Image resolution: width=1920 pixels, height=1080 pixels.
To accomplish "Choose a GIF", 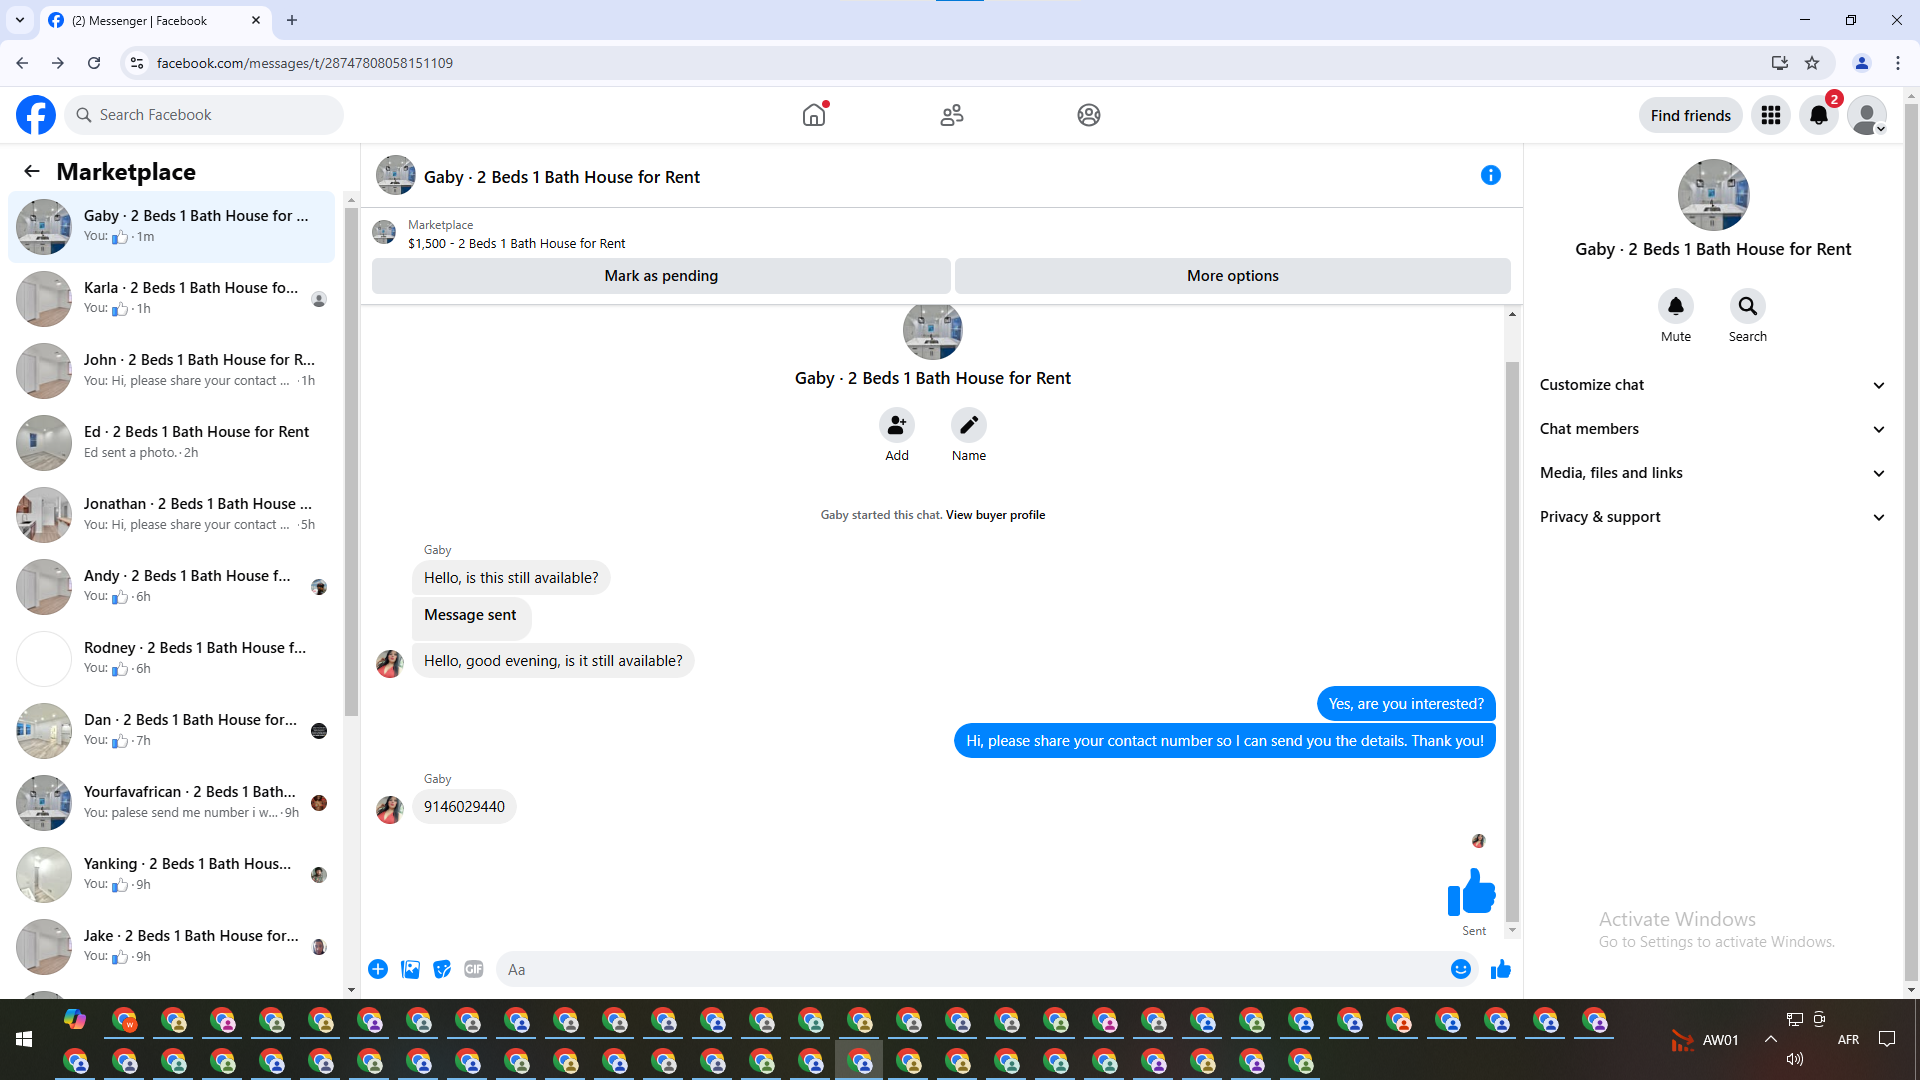I will pyautogui.click(x=474, y=969).
